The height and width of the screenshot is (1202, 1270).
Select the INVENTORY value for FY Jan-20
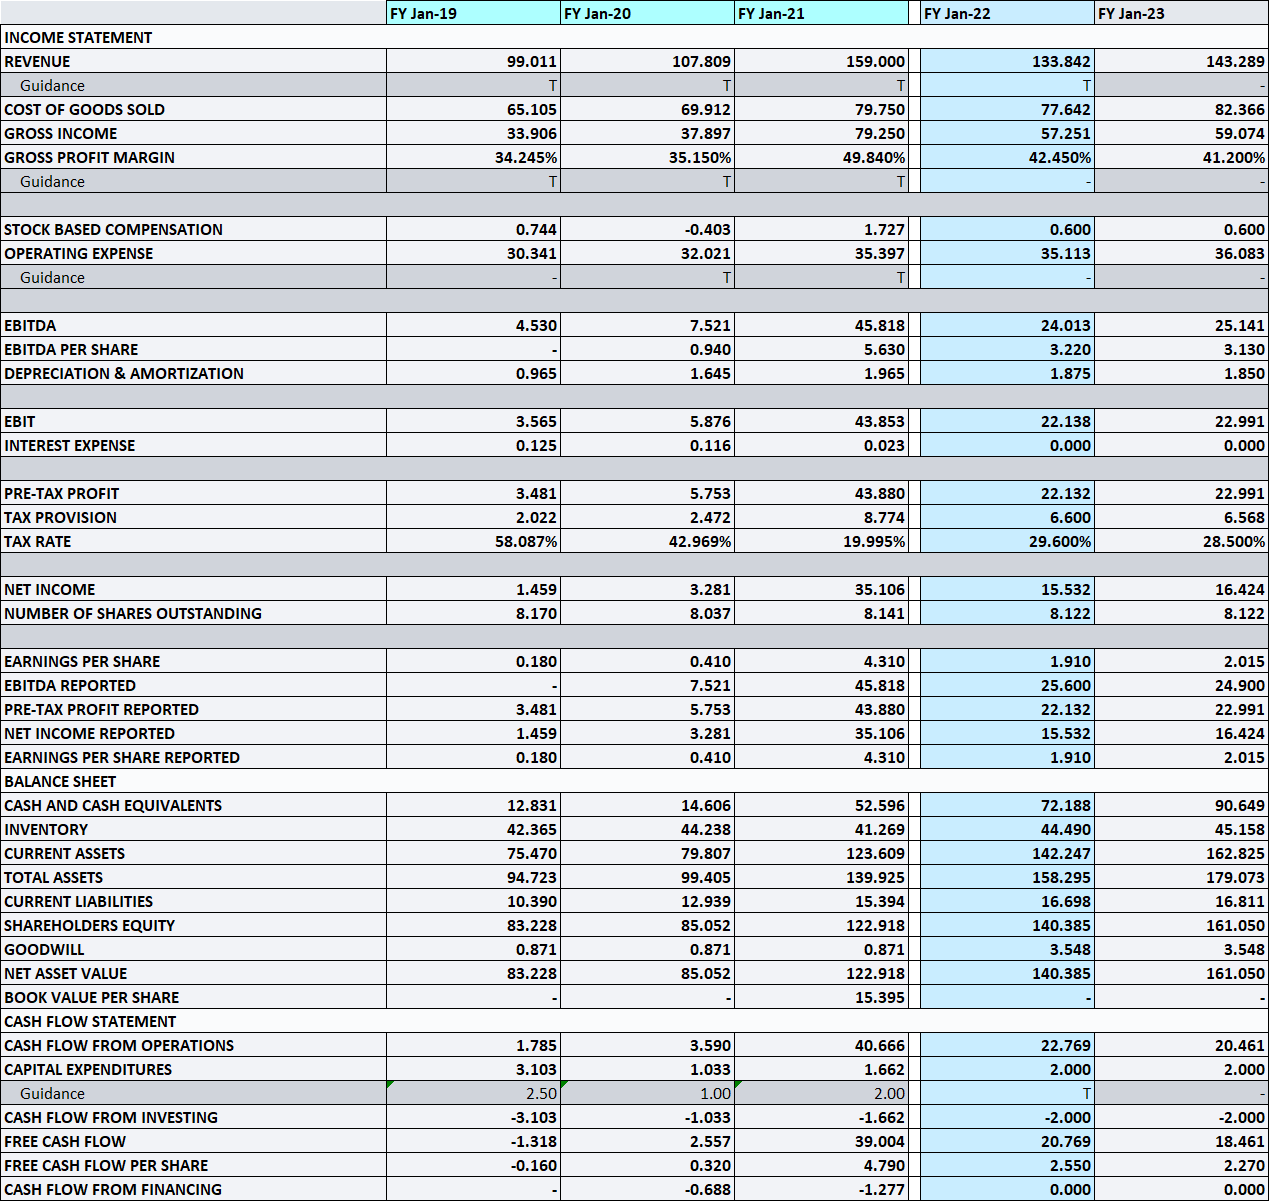(647, 829)
